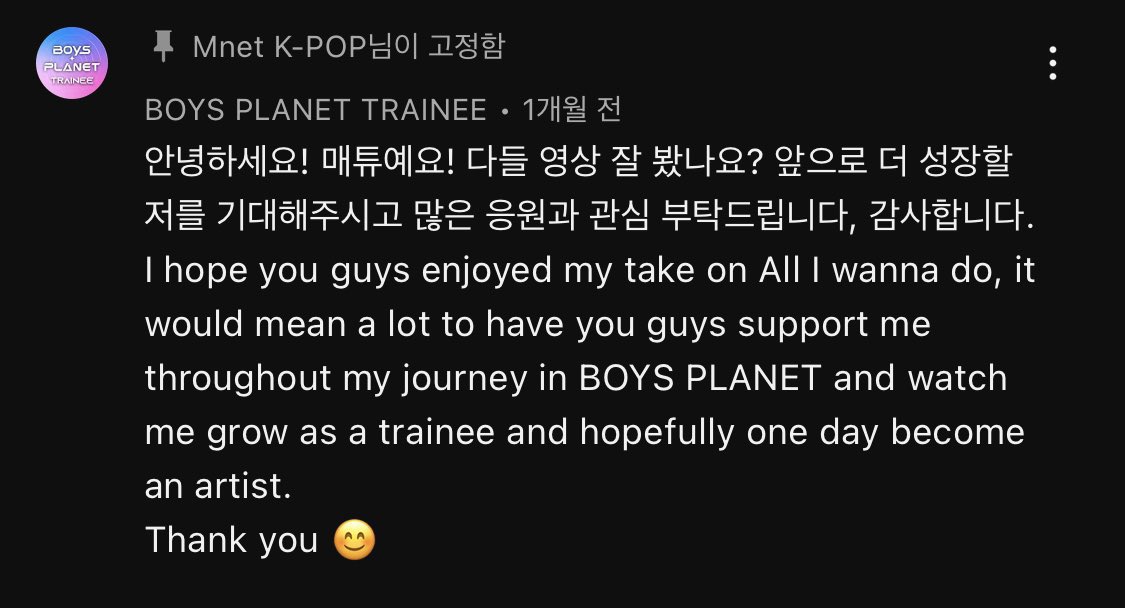The width and height of the screenshot is (1125, 608).
Task: Click the line starting "would mean a lot"
Action: 538,325
